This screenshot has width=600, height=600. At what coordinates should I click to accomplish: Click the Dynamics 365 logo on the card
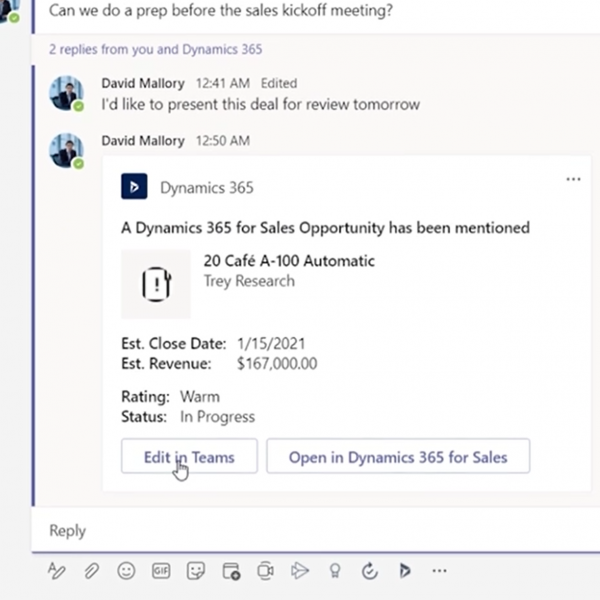coord(134,186)
